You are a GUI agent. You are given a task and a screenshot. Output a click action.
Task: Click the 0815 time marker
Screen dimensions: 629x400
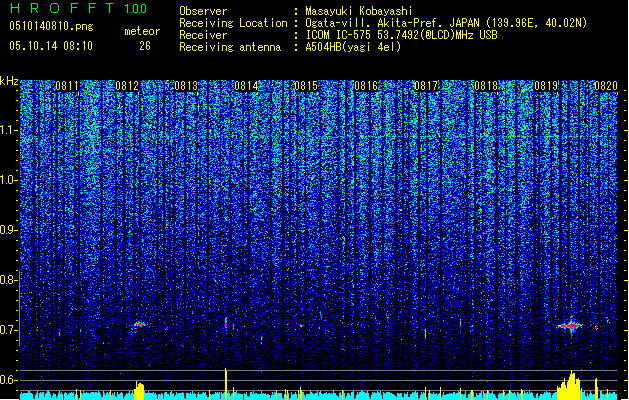[x=306, y=86]
